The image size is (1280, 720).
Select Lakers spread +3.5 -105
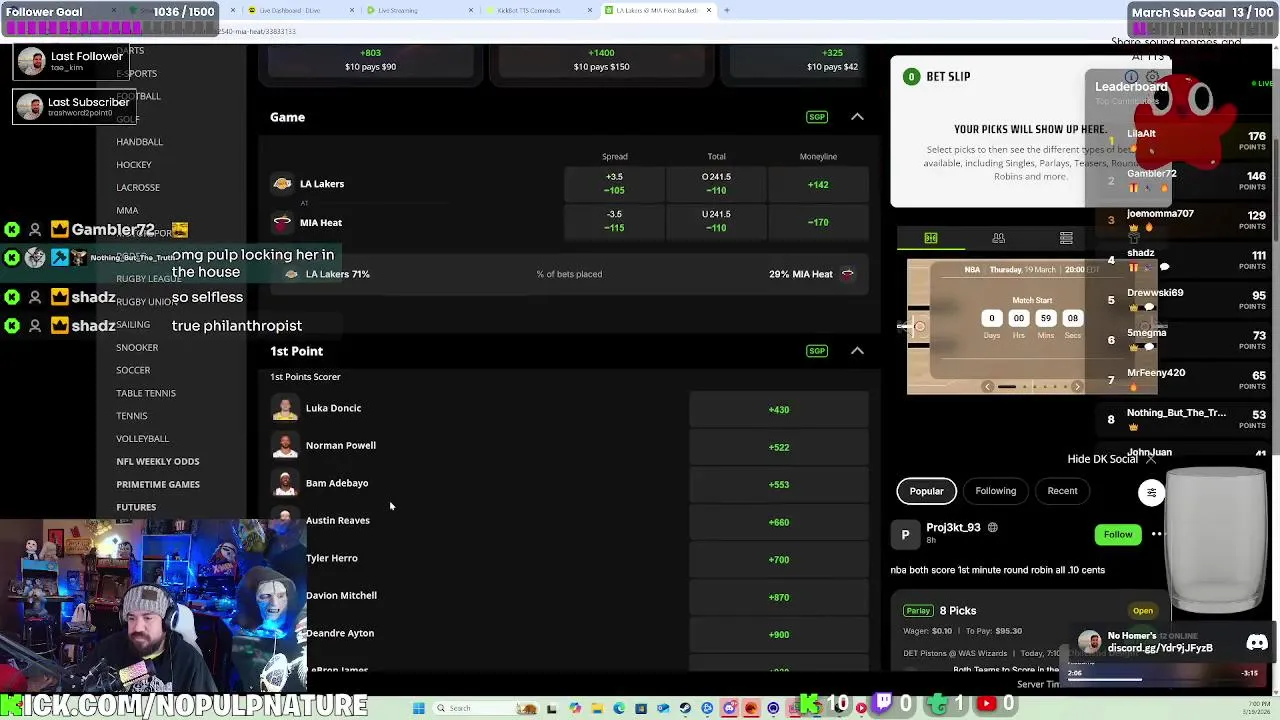coord(614,184)
